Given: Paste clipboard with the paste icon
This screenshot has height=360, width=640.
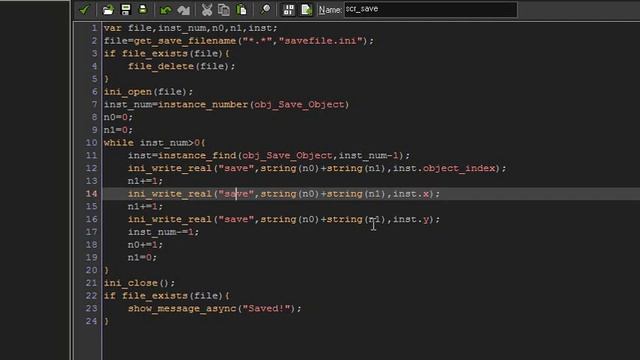Looking at the screenshot, I should tap(242, 9).
